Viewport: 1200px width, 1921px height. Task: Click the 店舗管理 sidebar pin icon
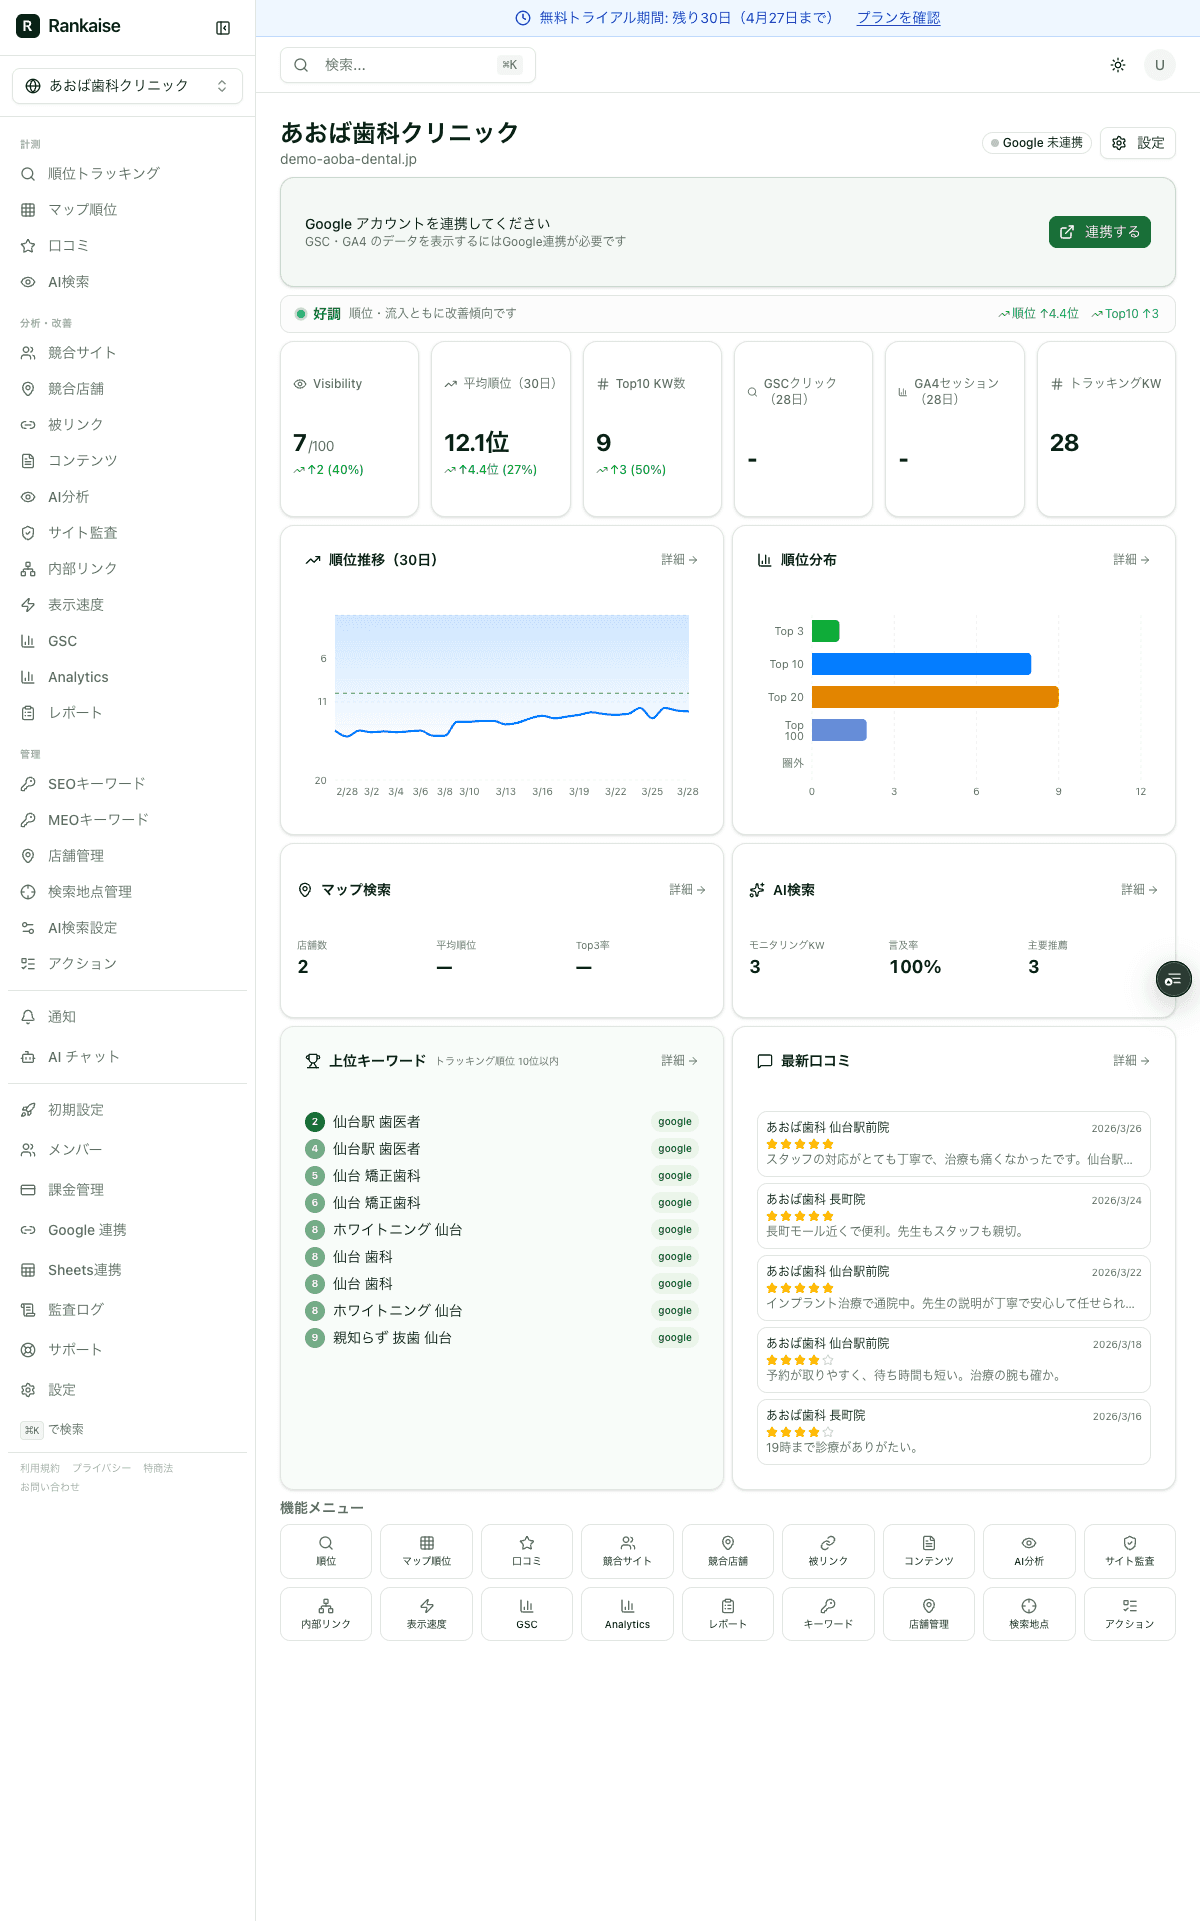point(28,856)
